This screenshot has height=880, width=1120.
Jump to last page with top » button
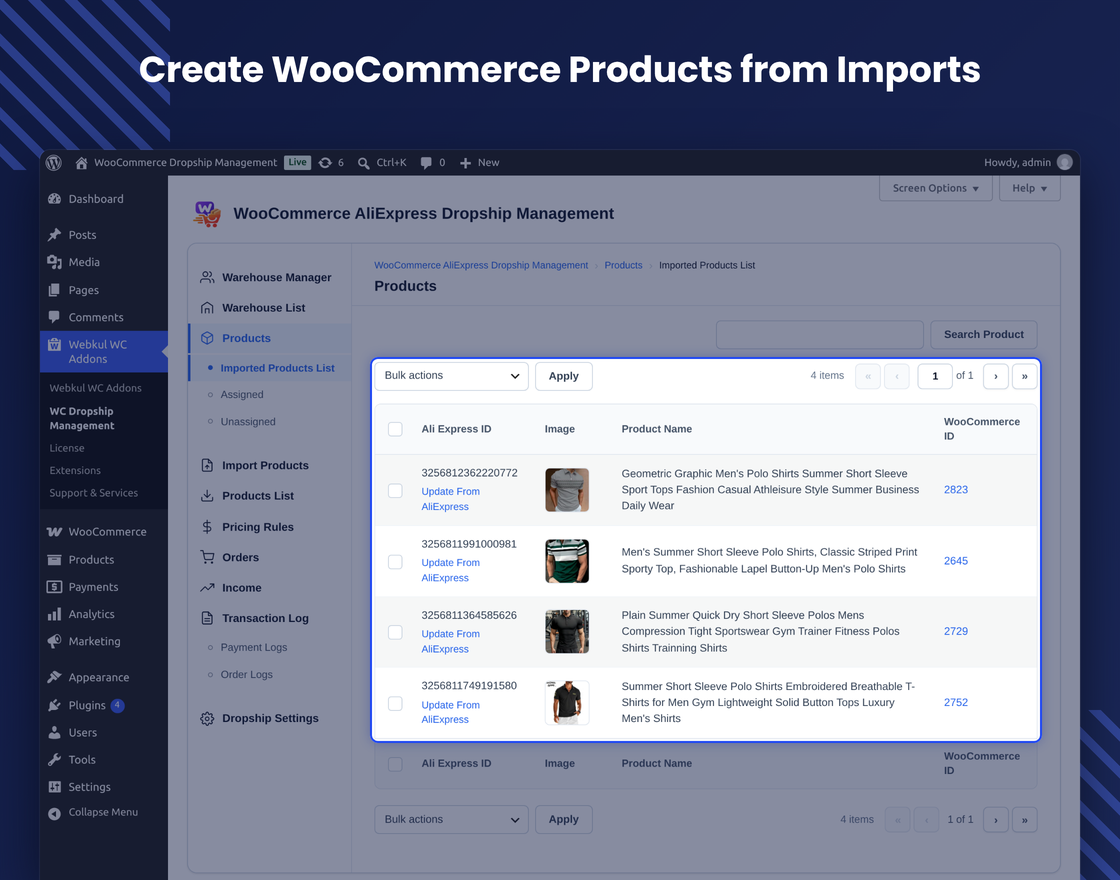1024,376
